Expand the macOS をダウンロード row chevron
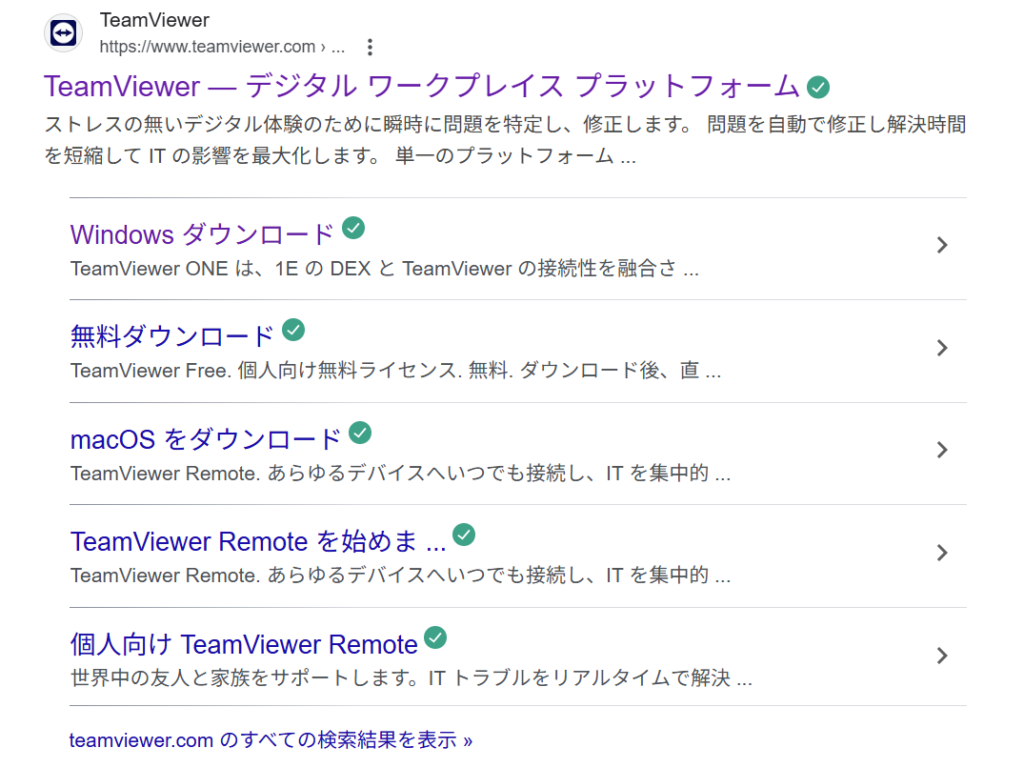 (x=941, y=451)
